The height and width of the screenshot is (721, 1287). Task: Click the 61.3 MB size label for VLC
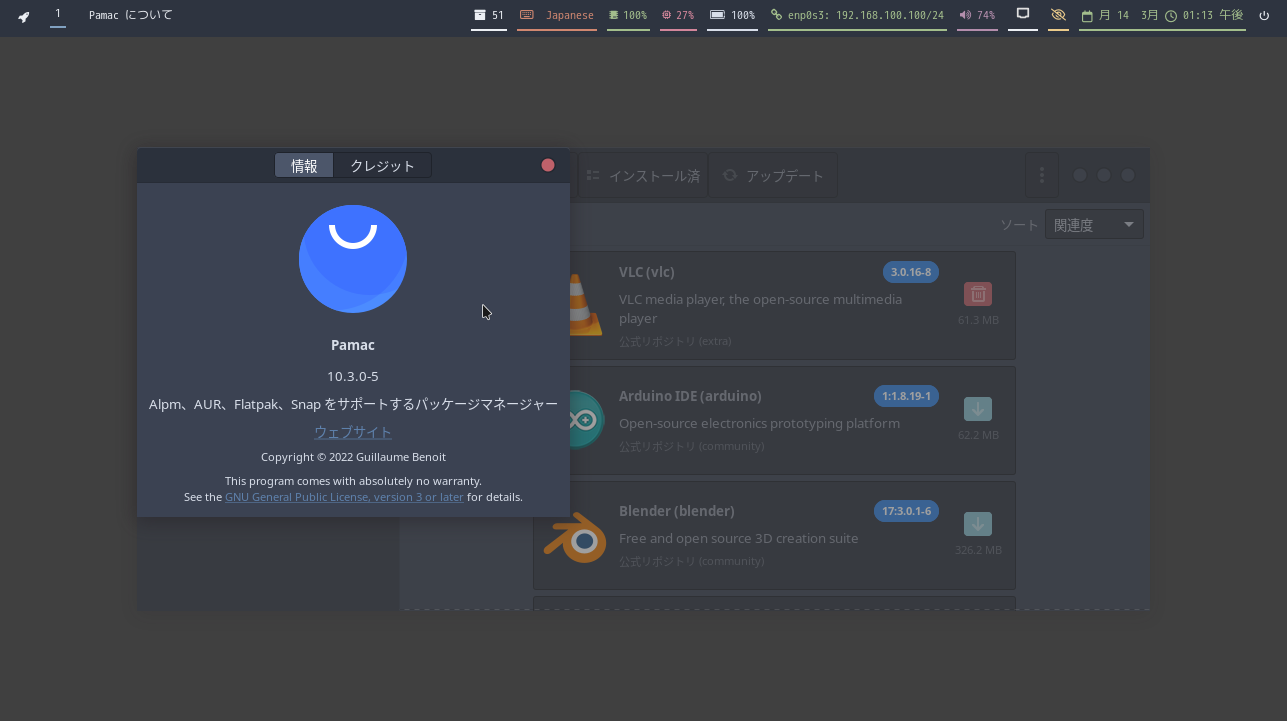pyautogui.click(x=978, y=320)
